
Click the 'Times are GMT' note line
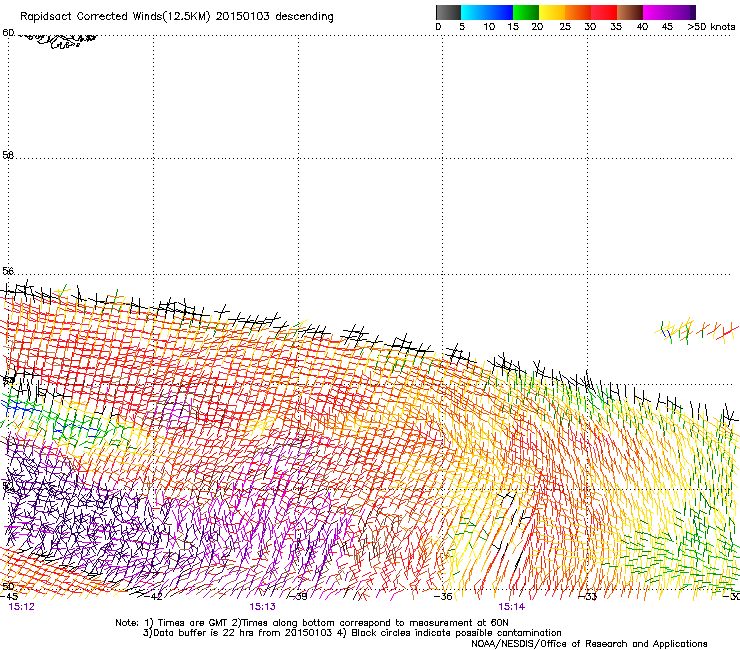click(312, 623)
